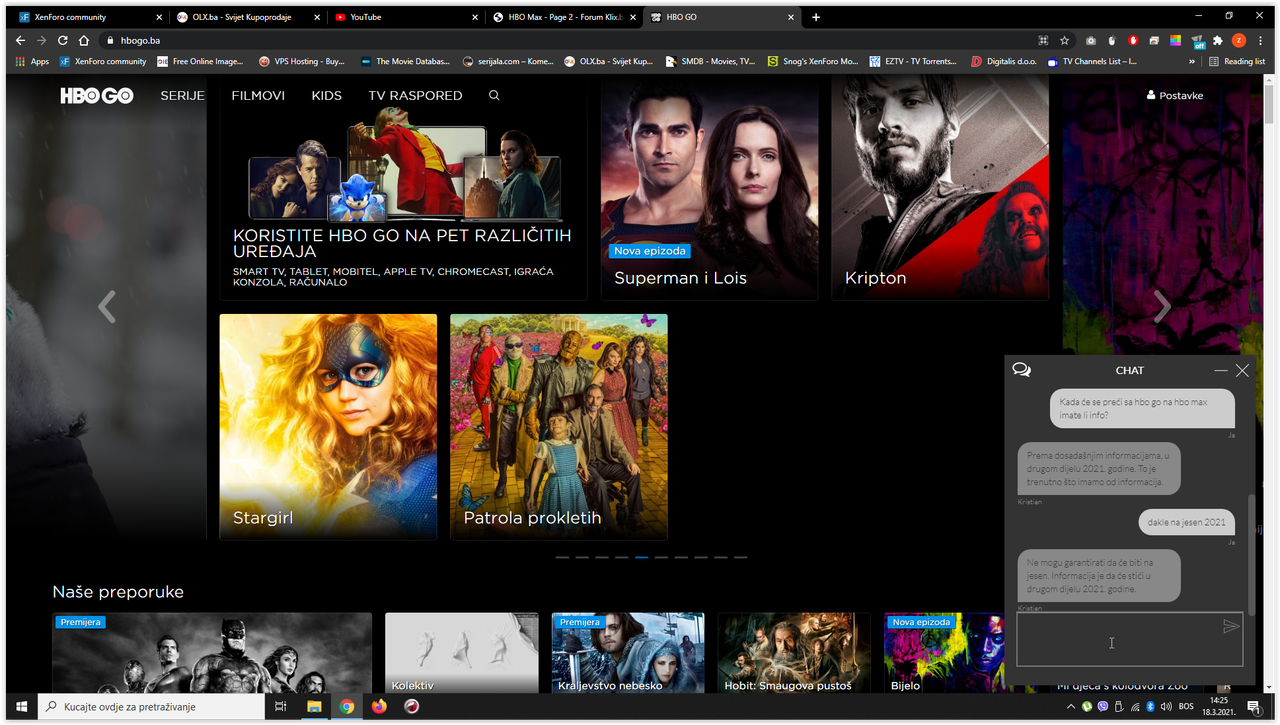This screenshot has height=725, width=1280.
Task: Expand the hidden bookmarks overflow chevron
Action: coord(1192,61)
